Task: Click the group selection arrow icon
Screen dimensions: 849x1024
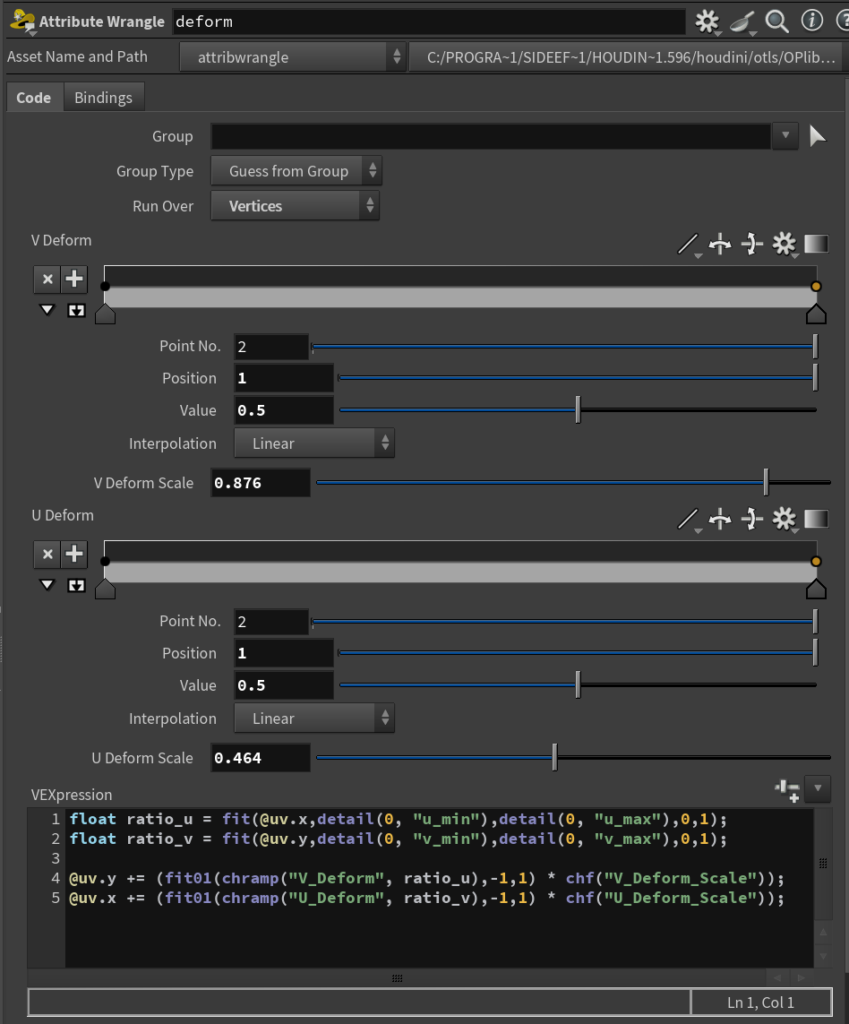Action: point(817,137)
